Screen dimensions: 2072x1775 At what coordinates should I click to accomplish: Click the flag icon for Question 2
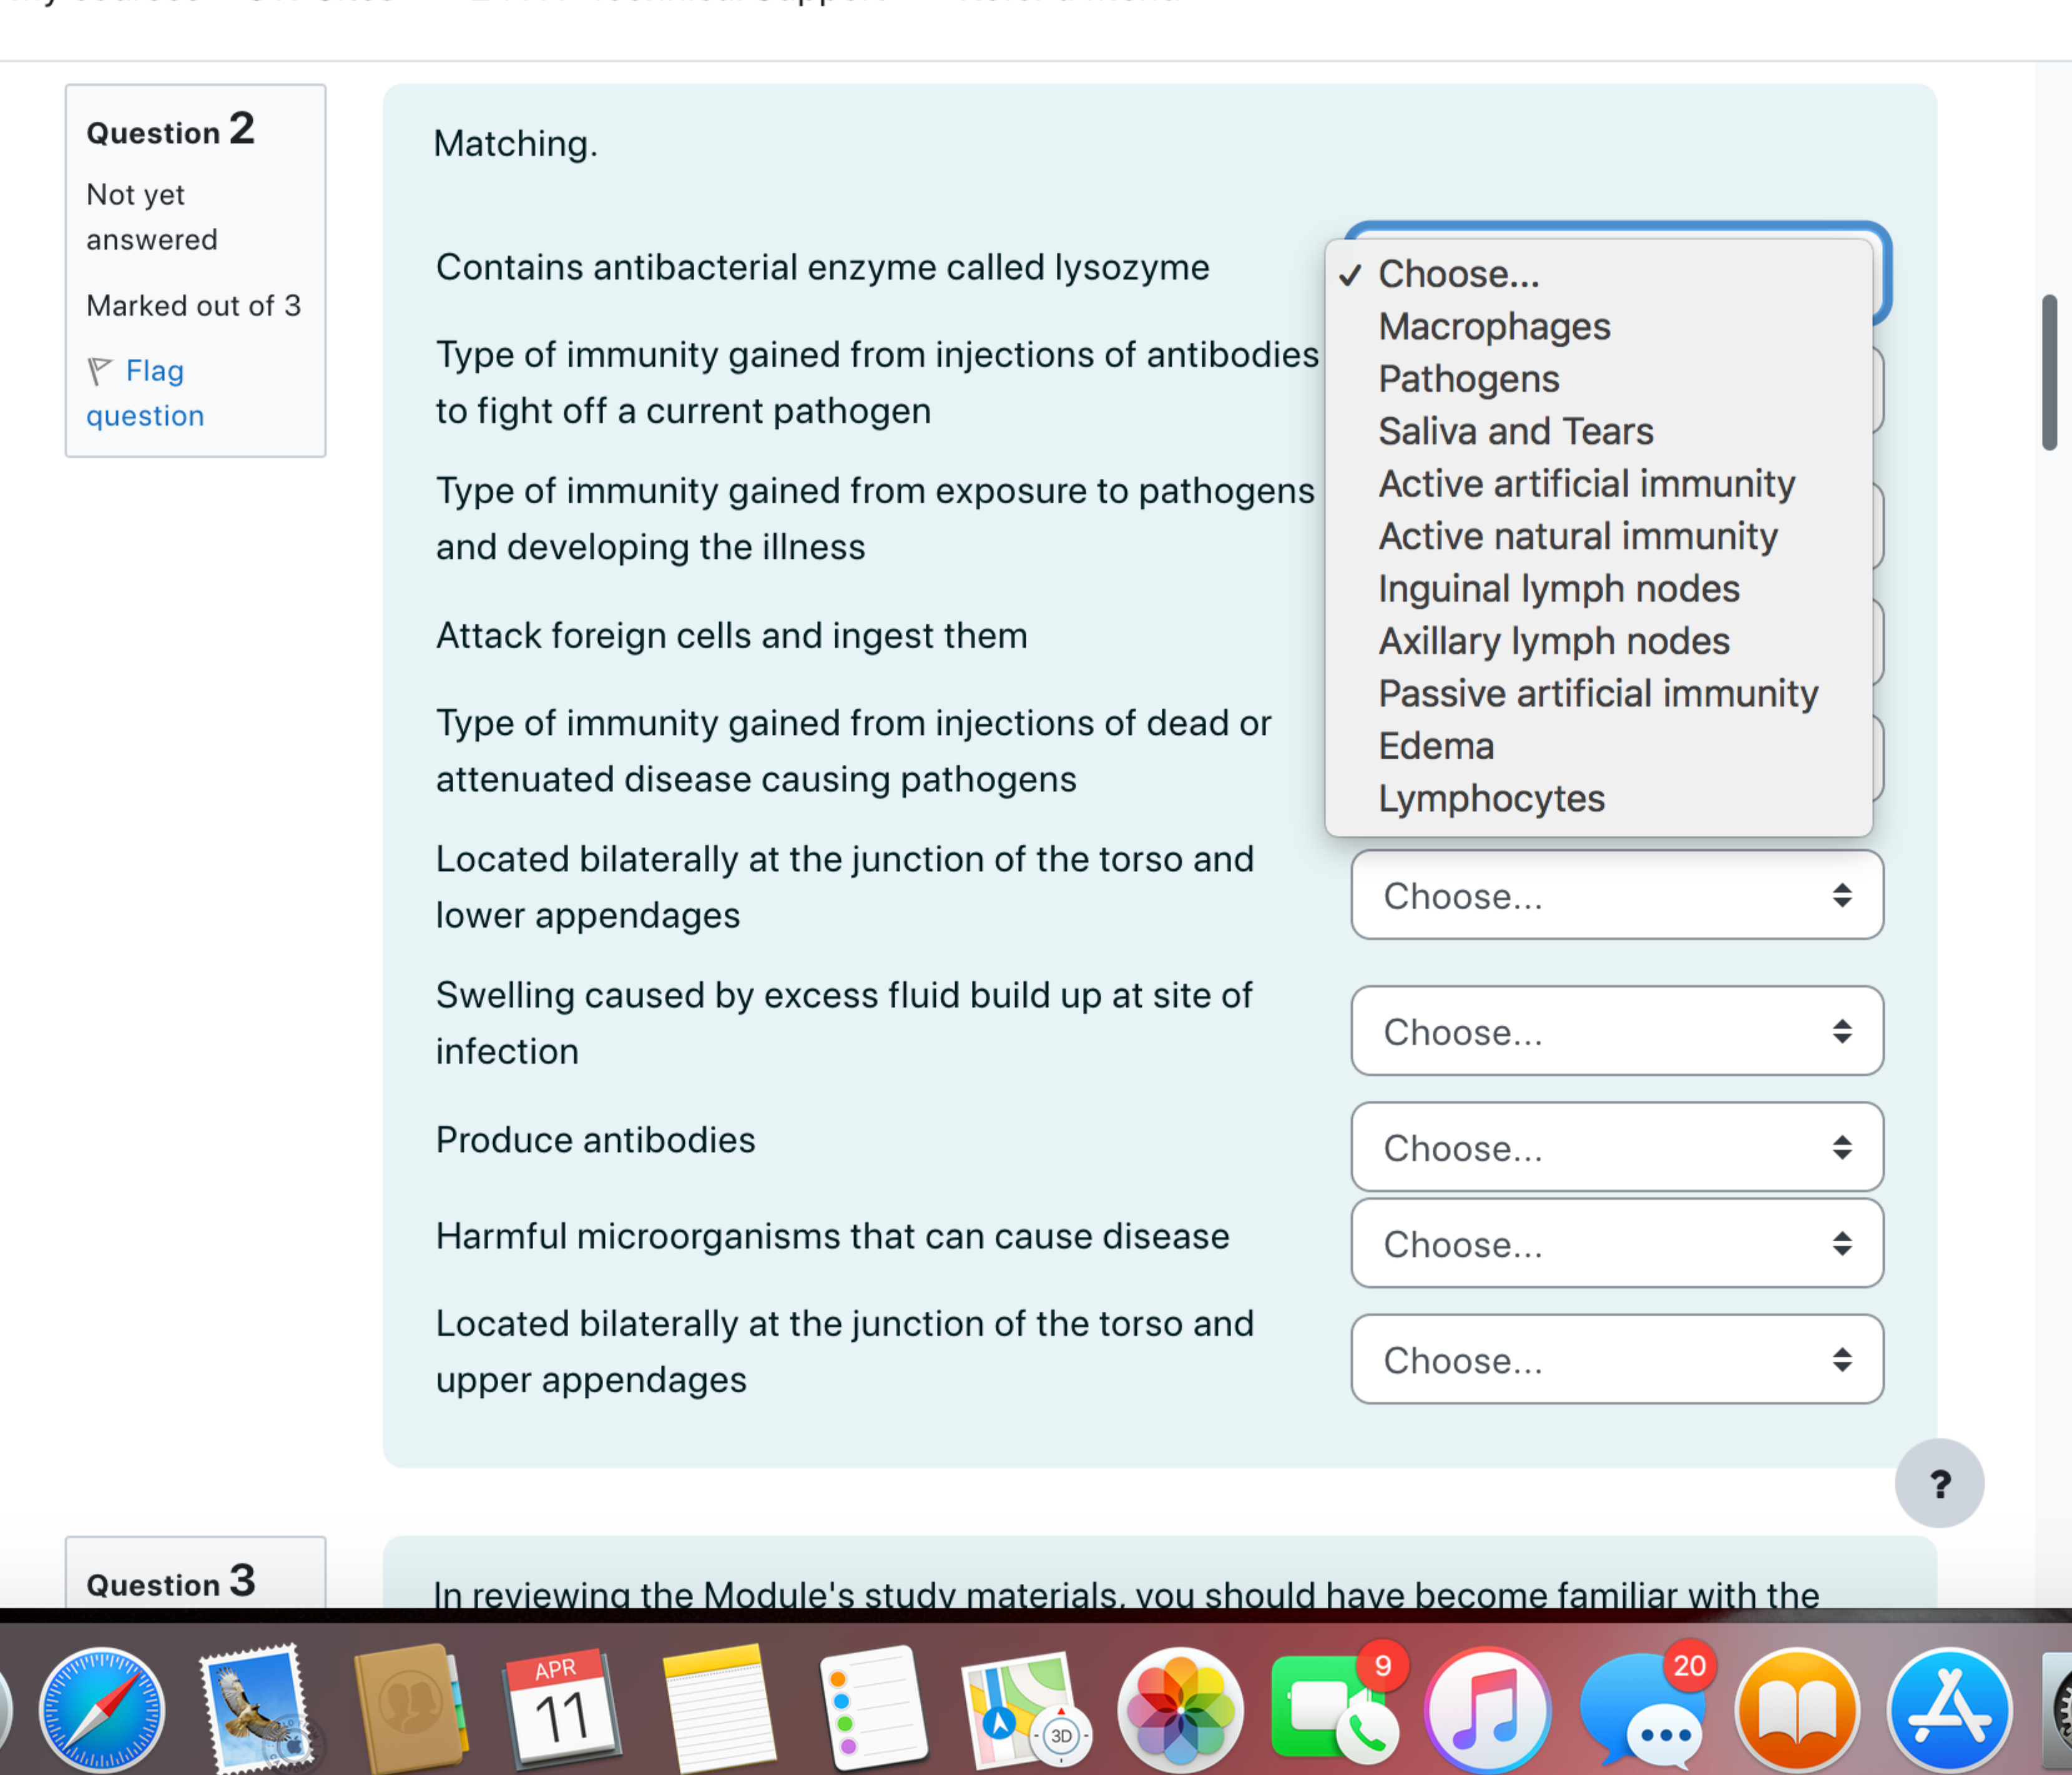(x=100, y=370)
